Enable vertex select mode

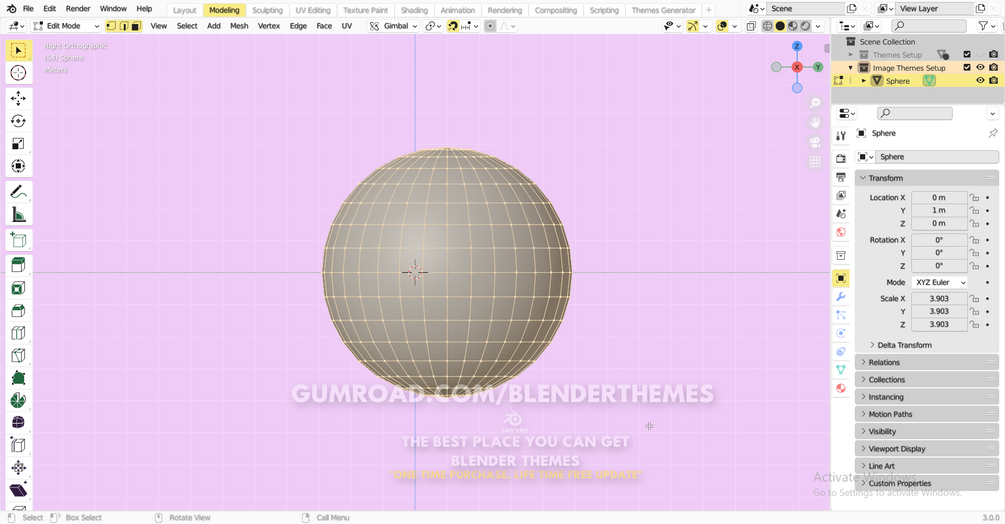(112, 26)
